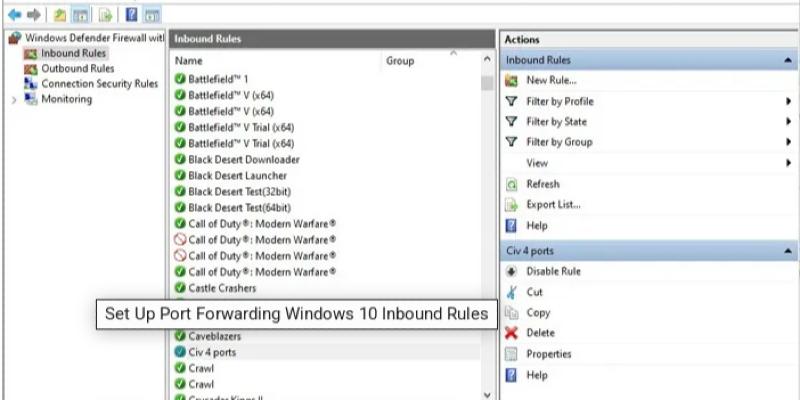Click the Filter by Group funnel icon
The height and width of the screenshot is (400, 800).
pyautogui.click(x=511, y=142)
